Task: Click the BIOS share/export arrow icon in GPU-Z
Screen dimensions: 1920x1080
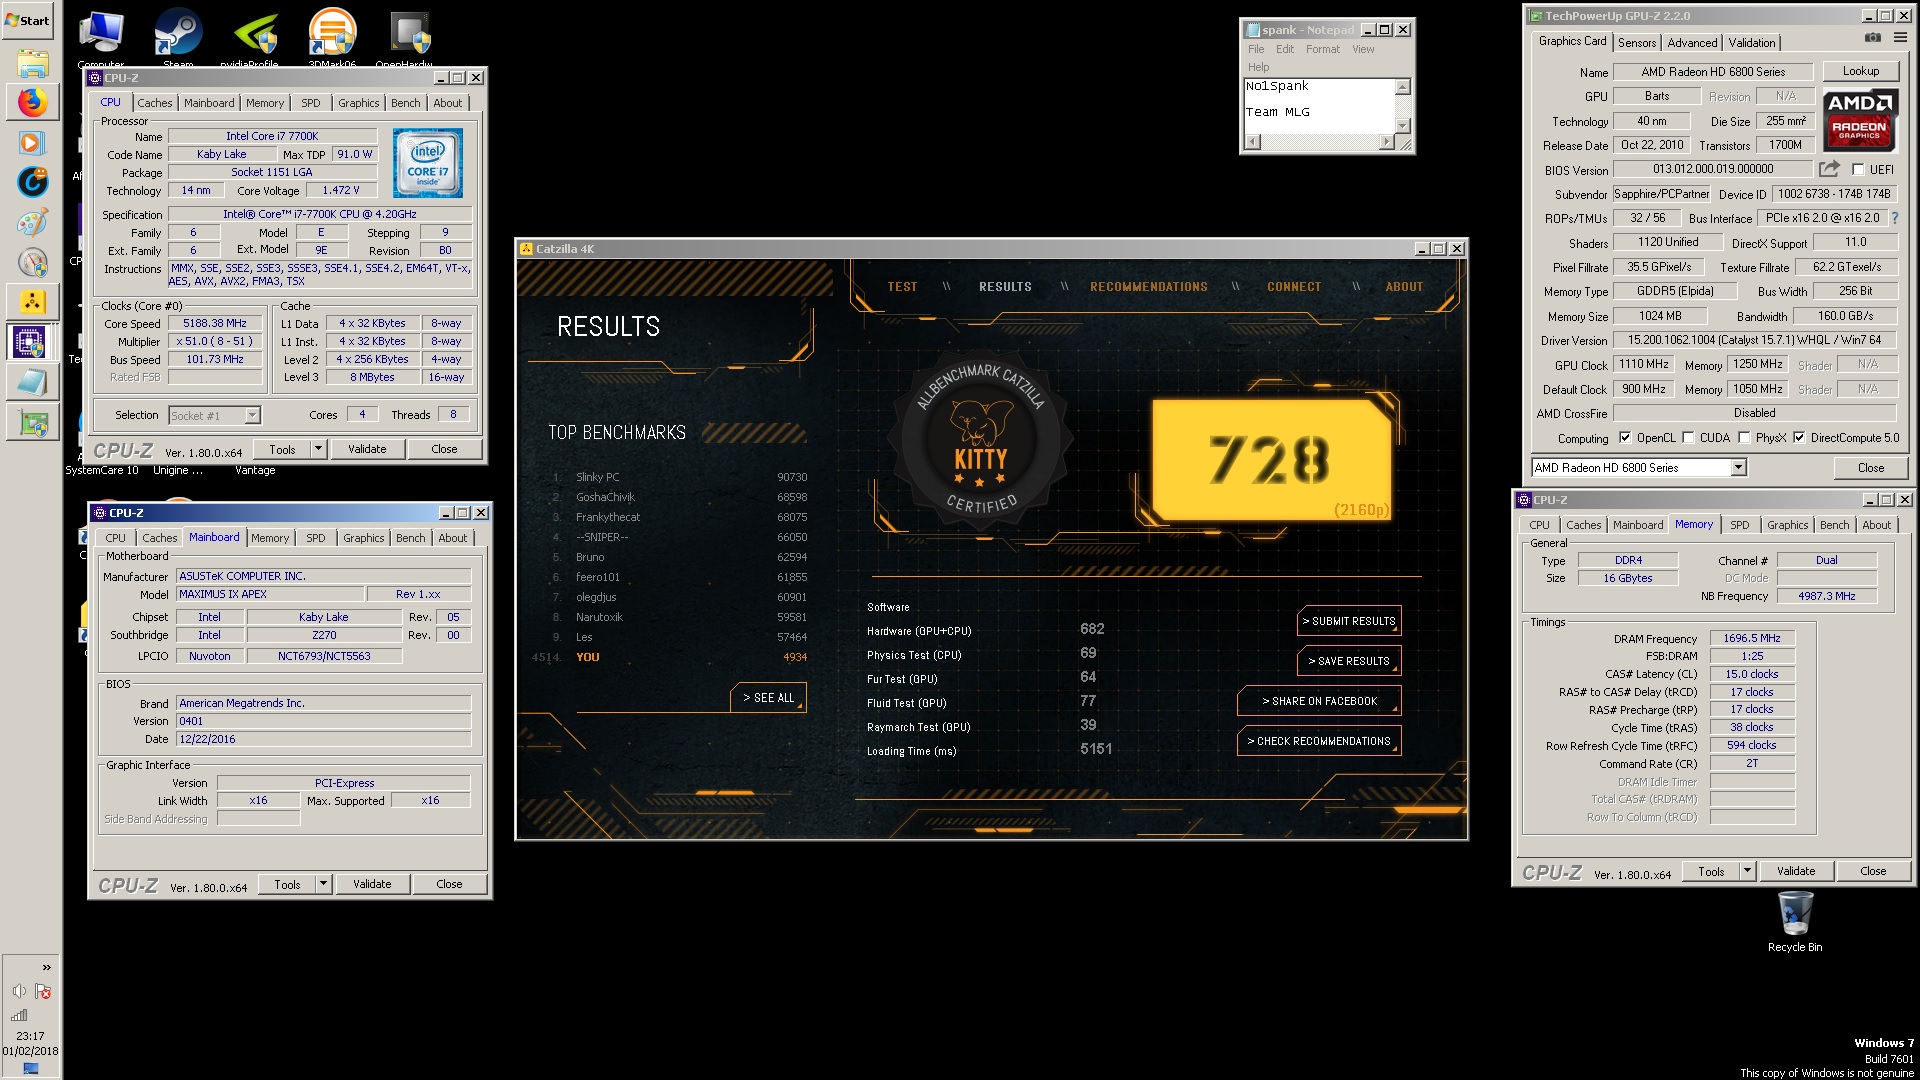Action: [x=1829, y=169]
